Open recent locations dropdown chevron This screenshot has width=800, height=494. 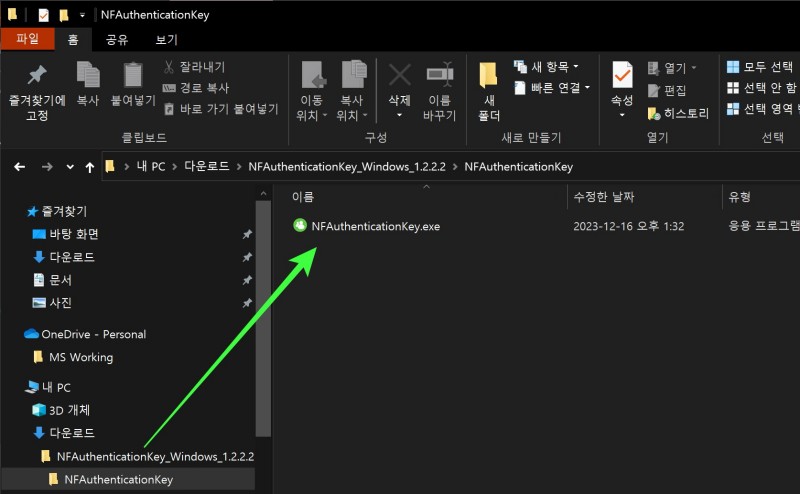pyautogui.click(x=70, y=167)
